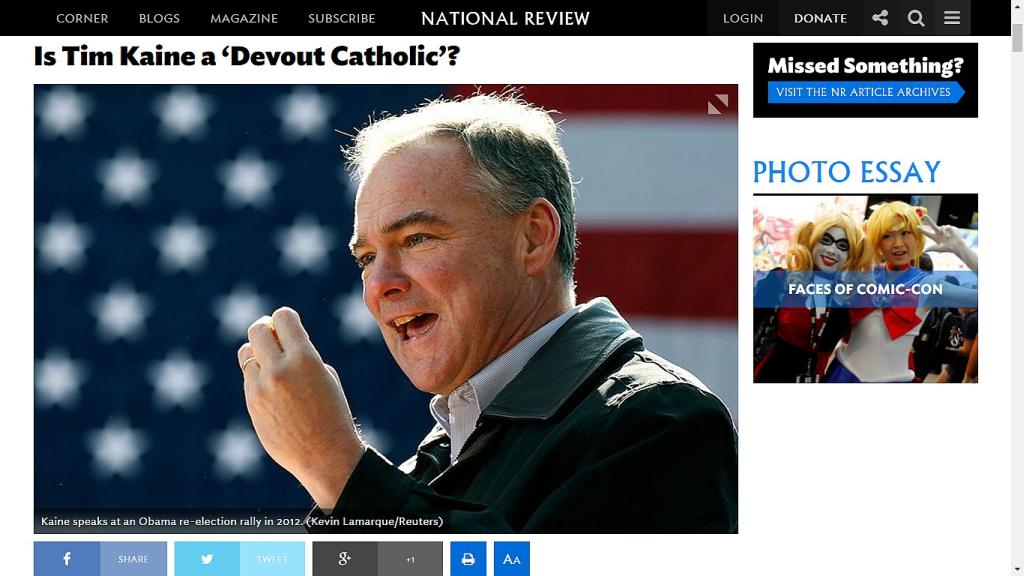The width and height of the screenshot is (1024, 576).
Task: Open the Subscribe page
Action: coord(342,18)
